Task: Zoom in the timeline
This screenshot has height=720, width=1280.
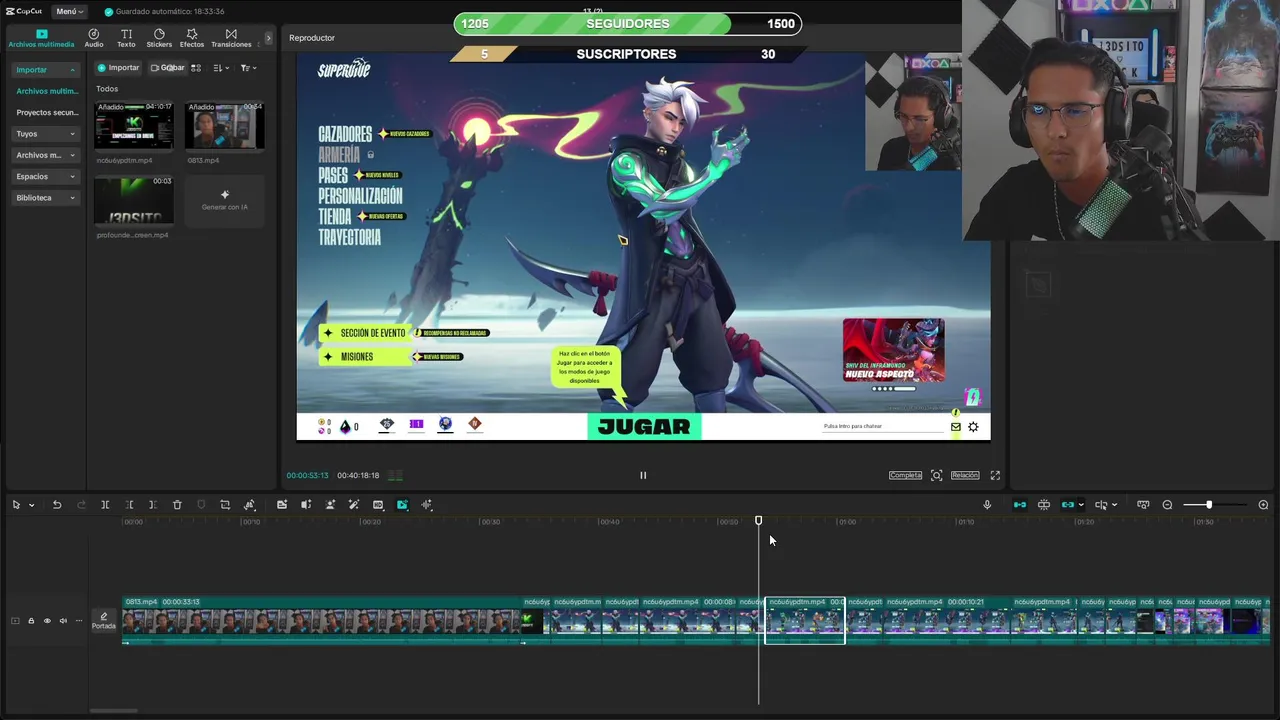Action: 1263,505
